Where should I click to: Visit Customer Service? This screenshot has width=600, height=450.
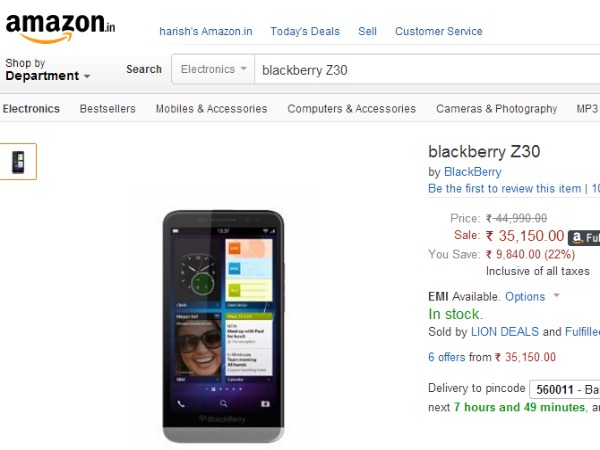(439, 31)
